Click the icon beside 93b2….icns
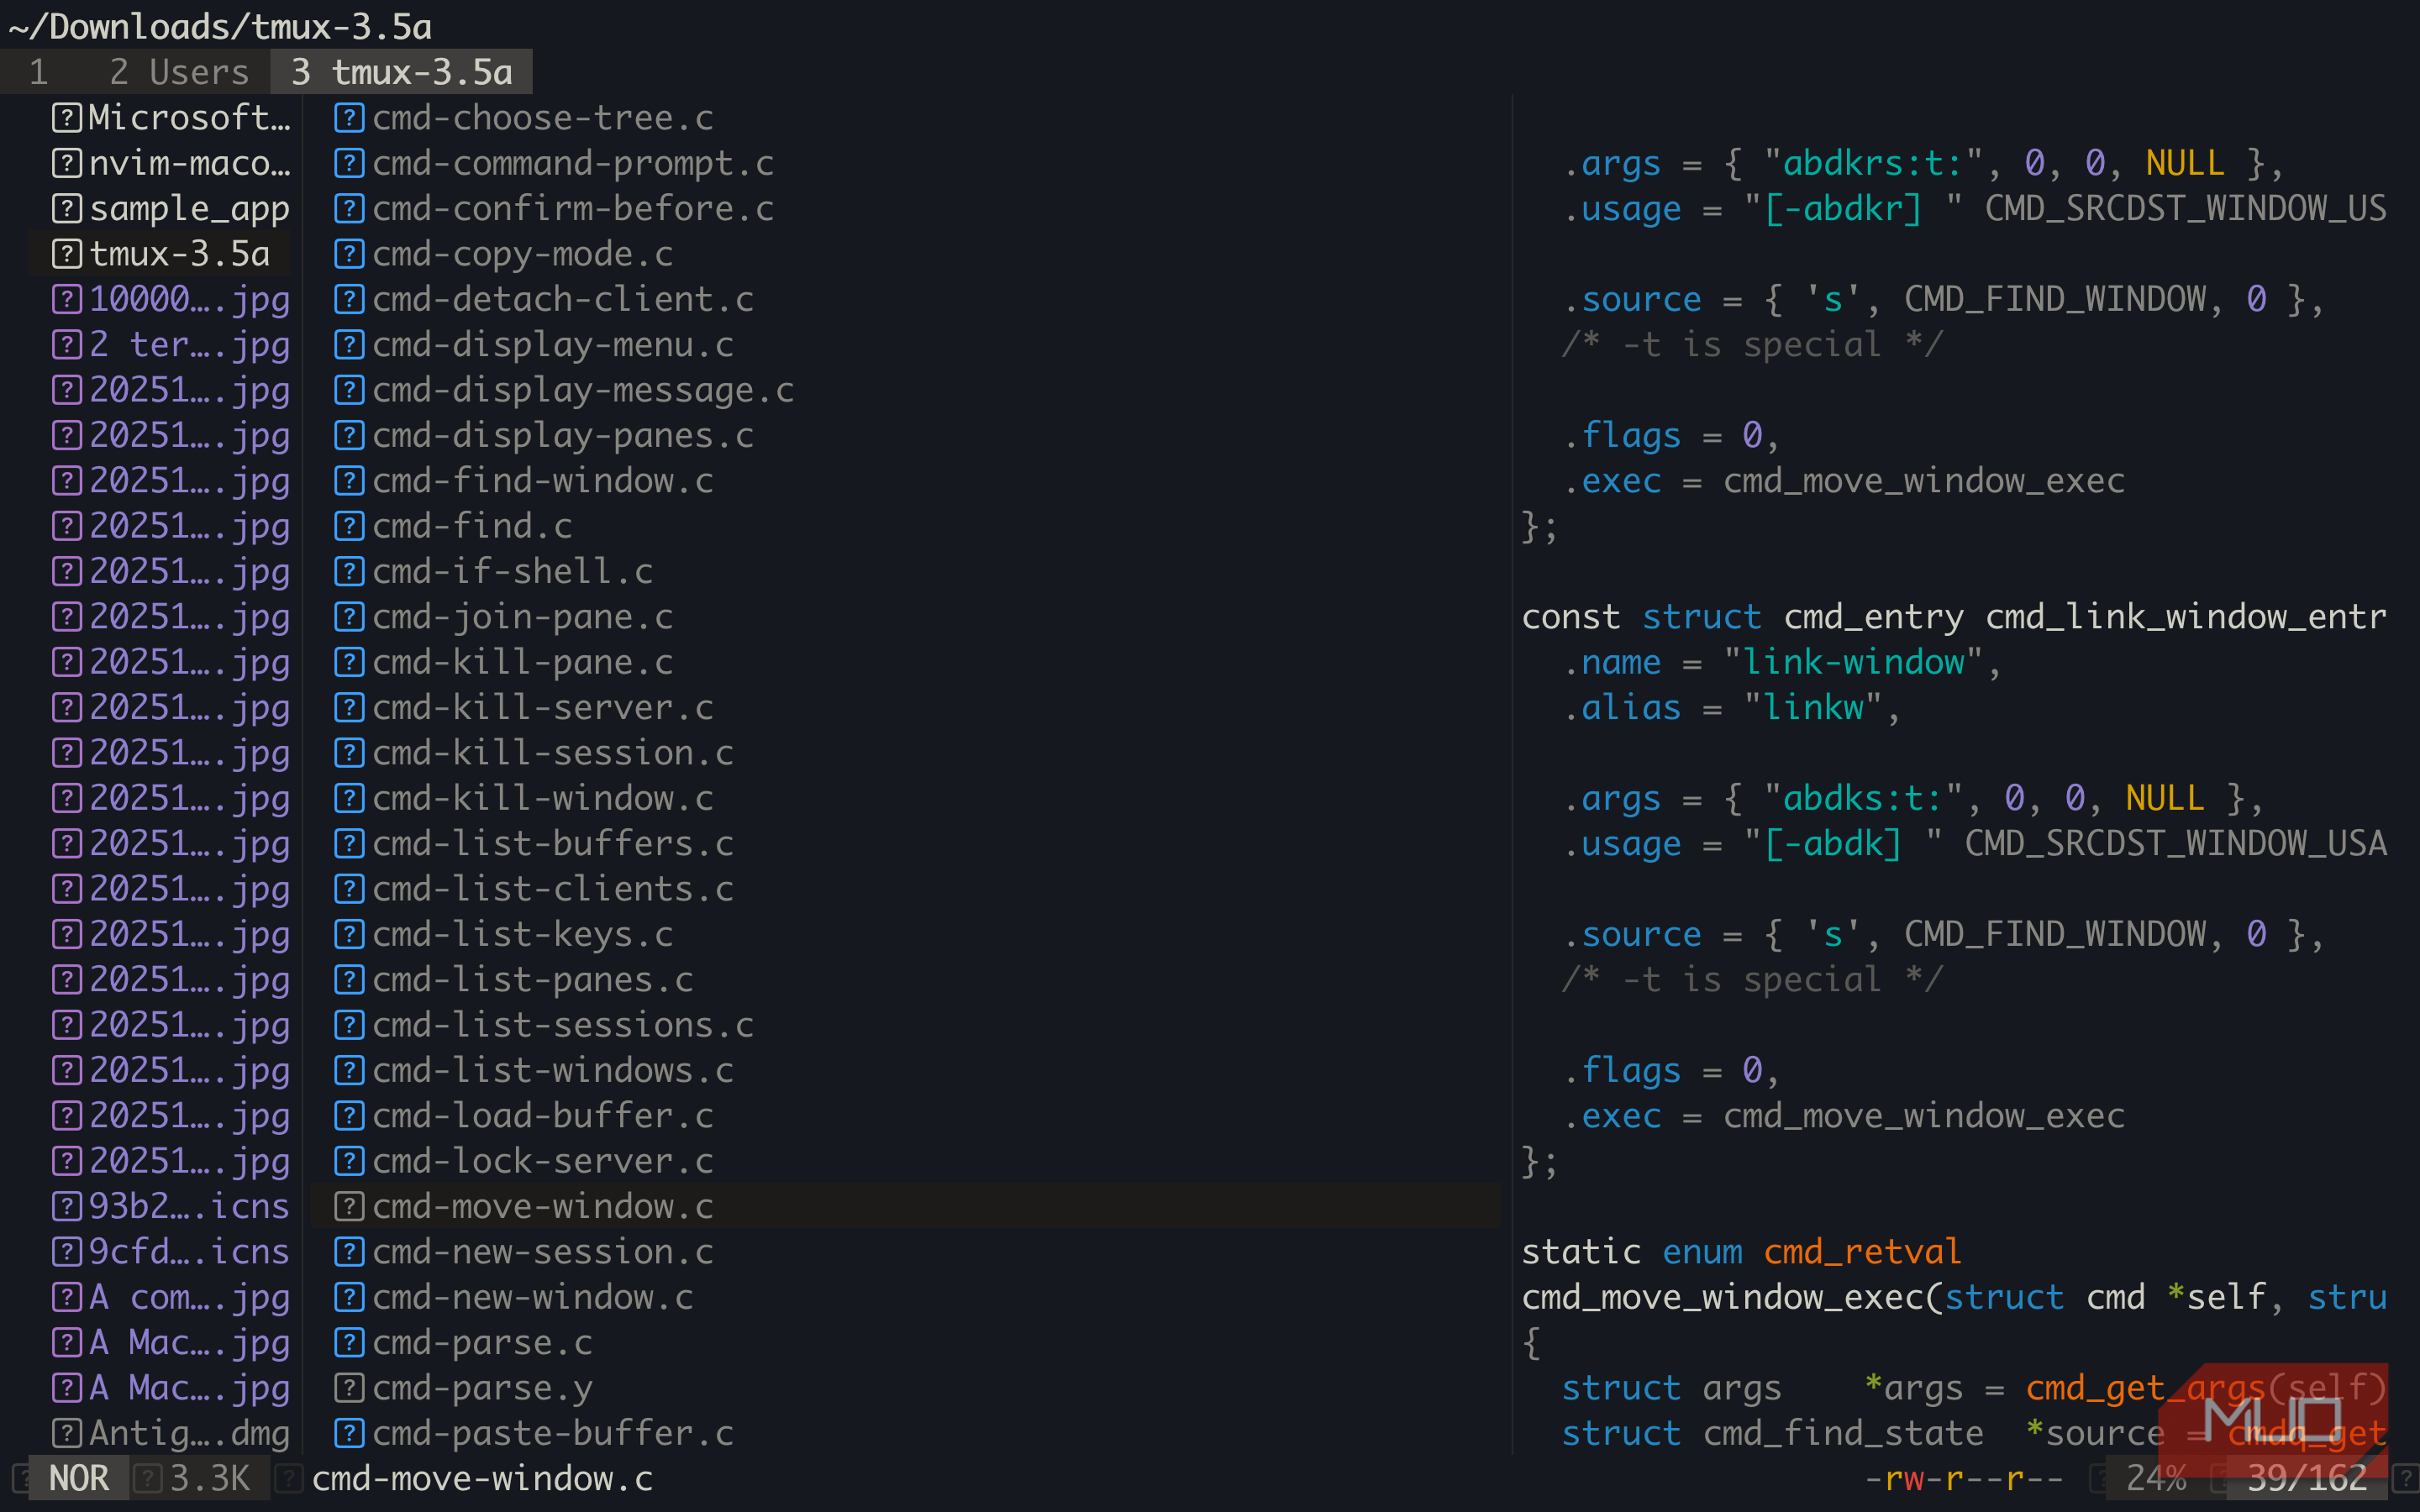The height and width of the screenshot is (1512, 2420). (66, 1206)
